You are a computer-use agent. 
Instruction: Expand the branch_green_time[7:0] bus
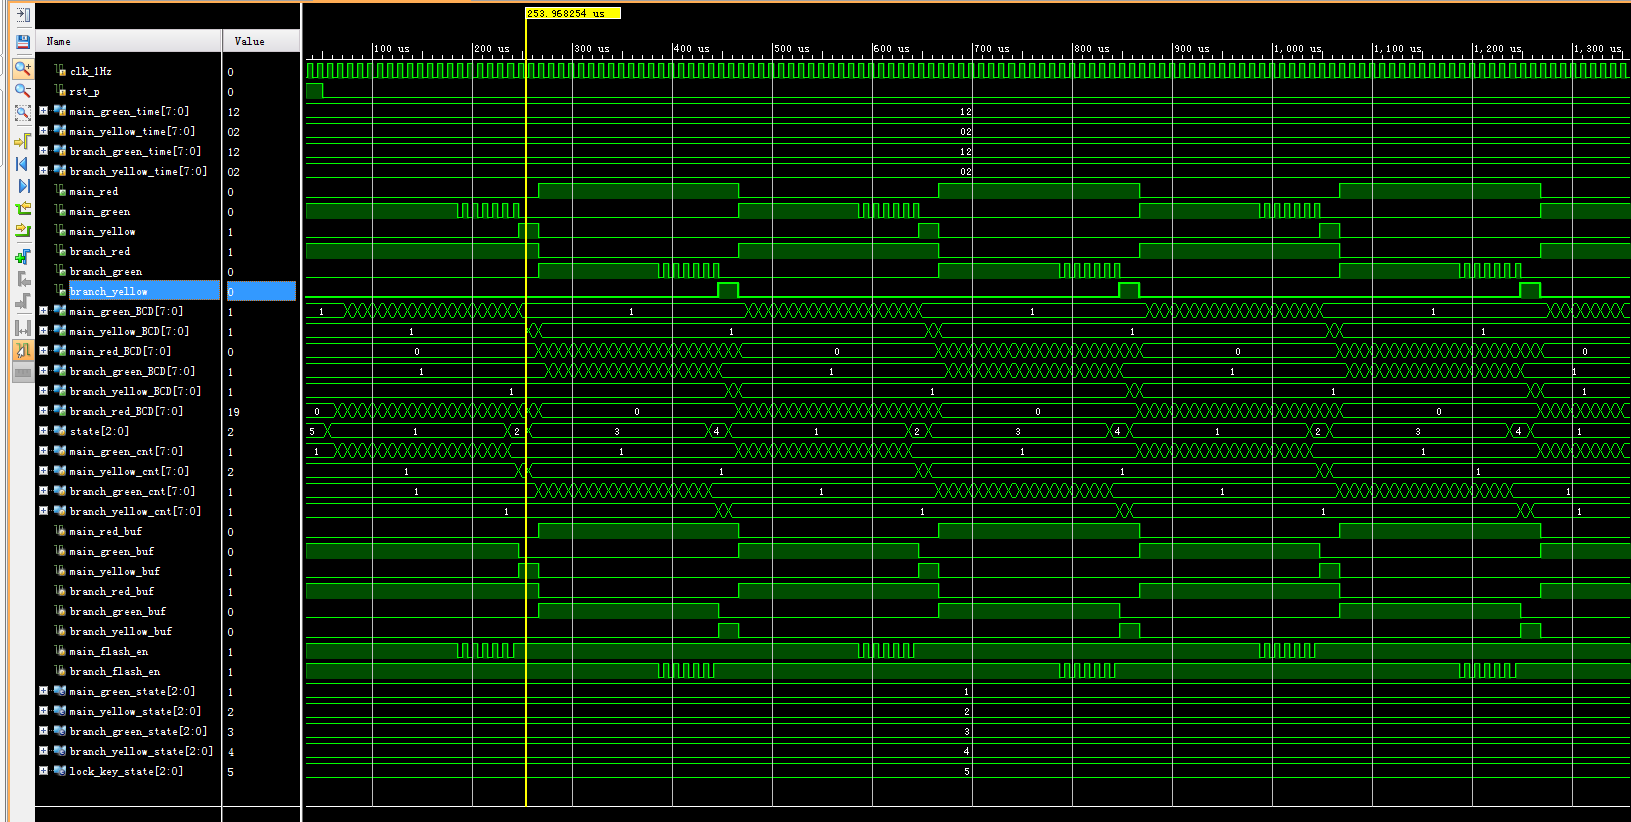43,151
